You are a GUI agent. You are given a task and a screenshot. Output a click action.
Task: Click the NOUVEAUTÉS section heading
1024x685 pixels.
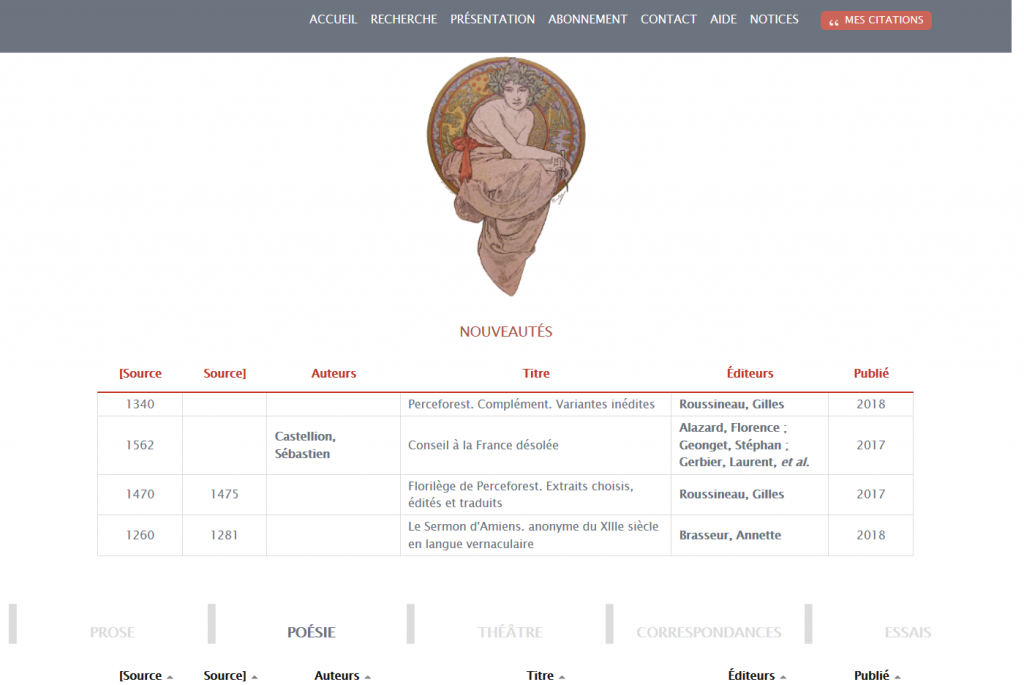[506, 332]
